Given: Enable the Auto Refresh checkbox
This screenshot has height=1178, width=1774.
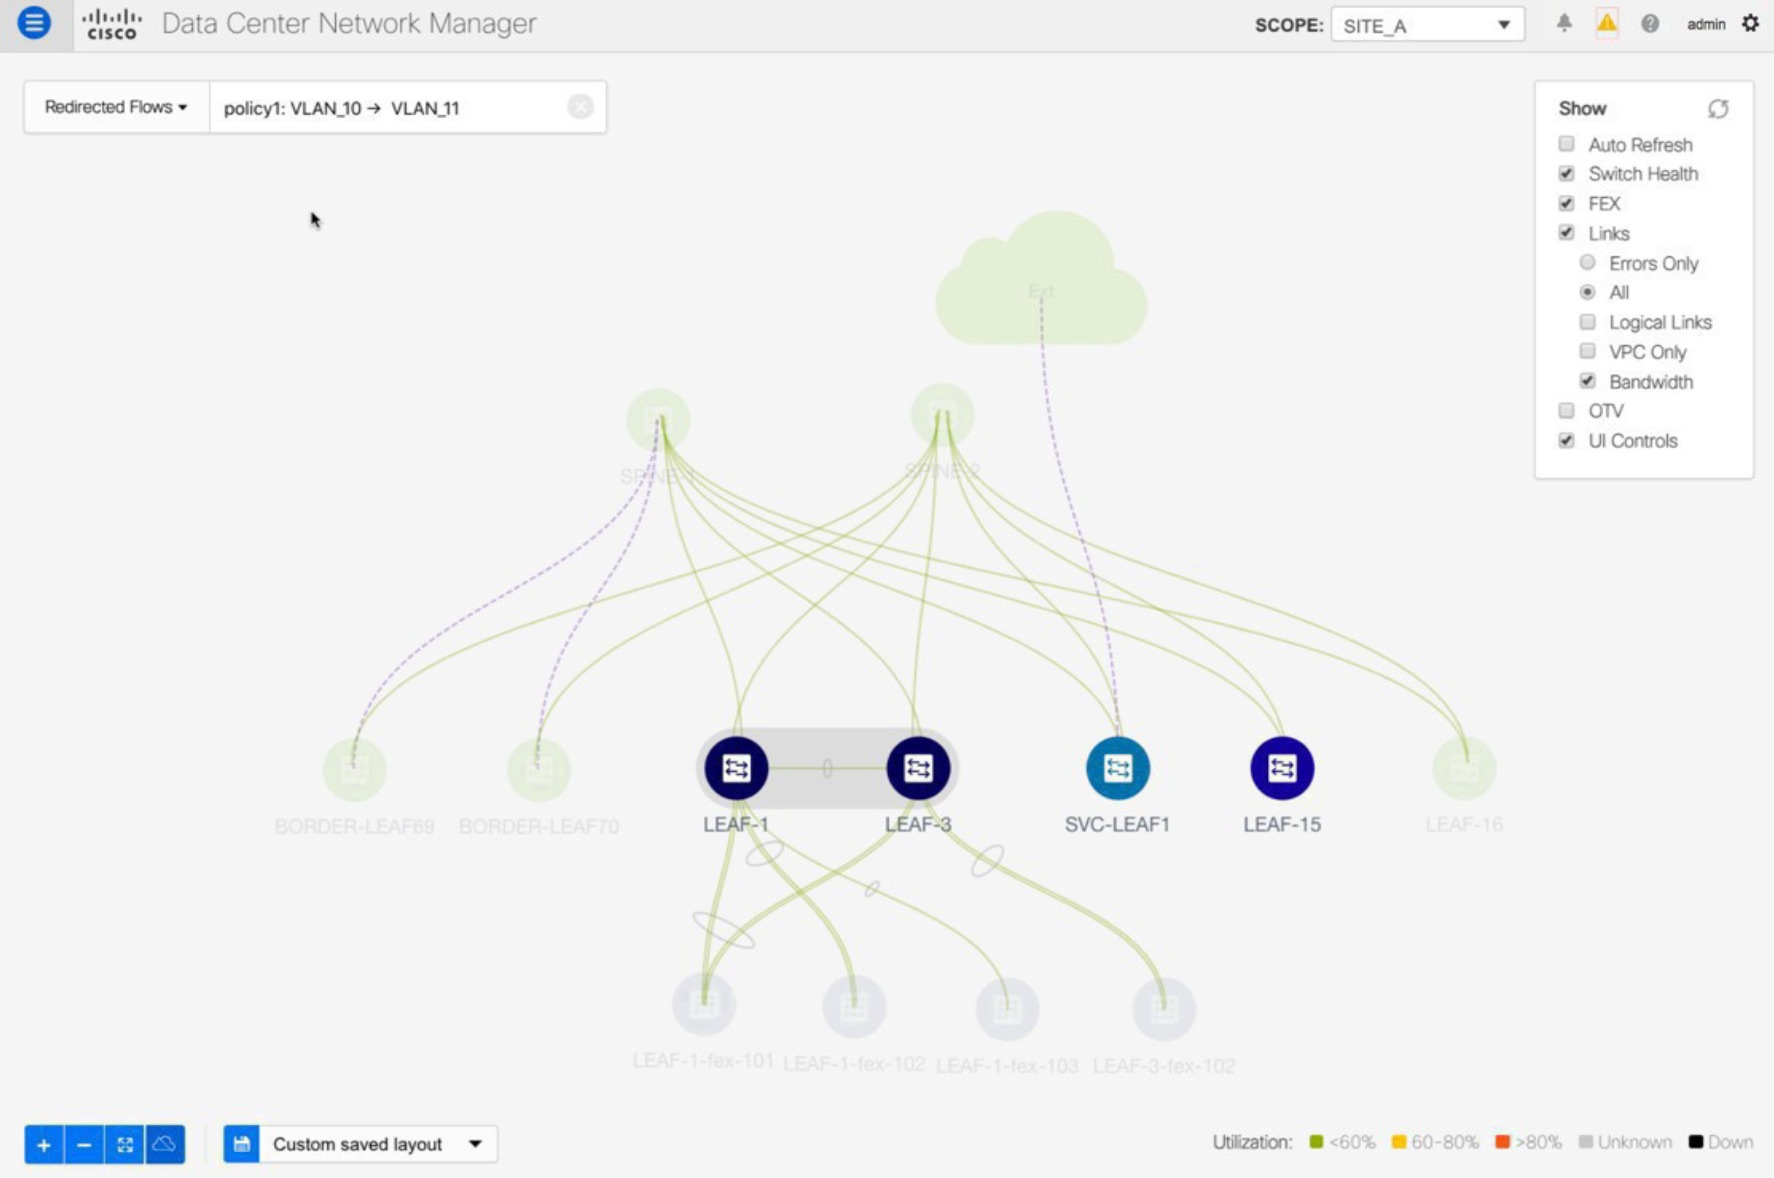Looking at the screenshot, I should (x=1567, y=144).
